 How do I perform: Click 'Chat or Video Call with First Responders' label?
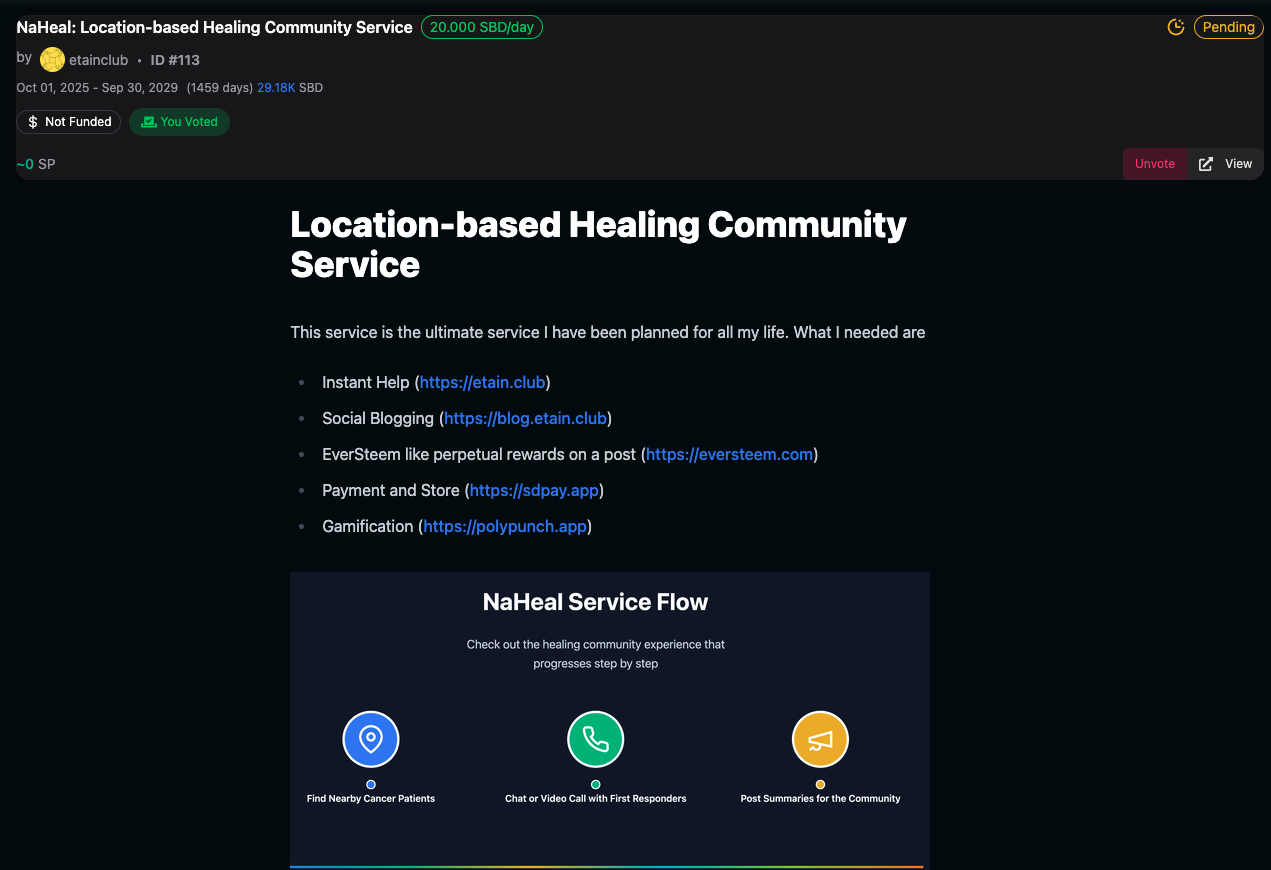coord(596,799)
